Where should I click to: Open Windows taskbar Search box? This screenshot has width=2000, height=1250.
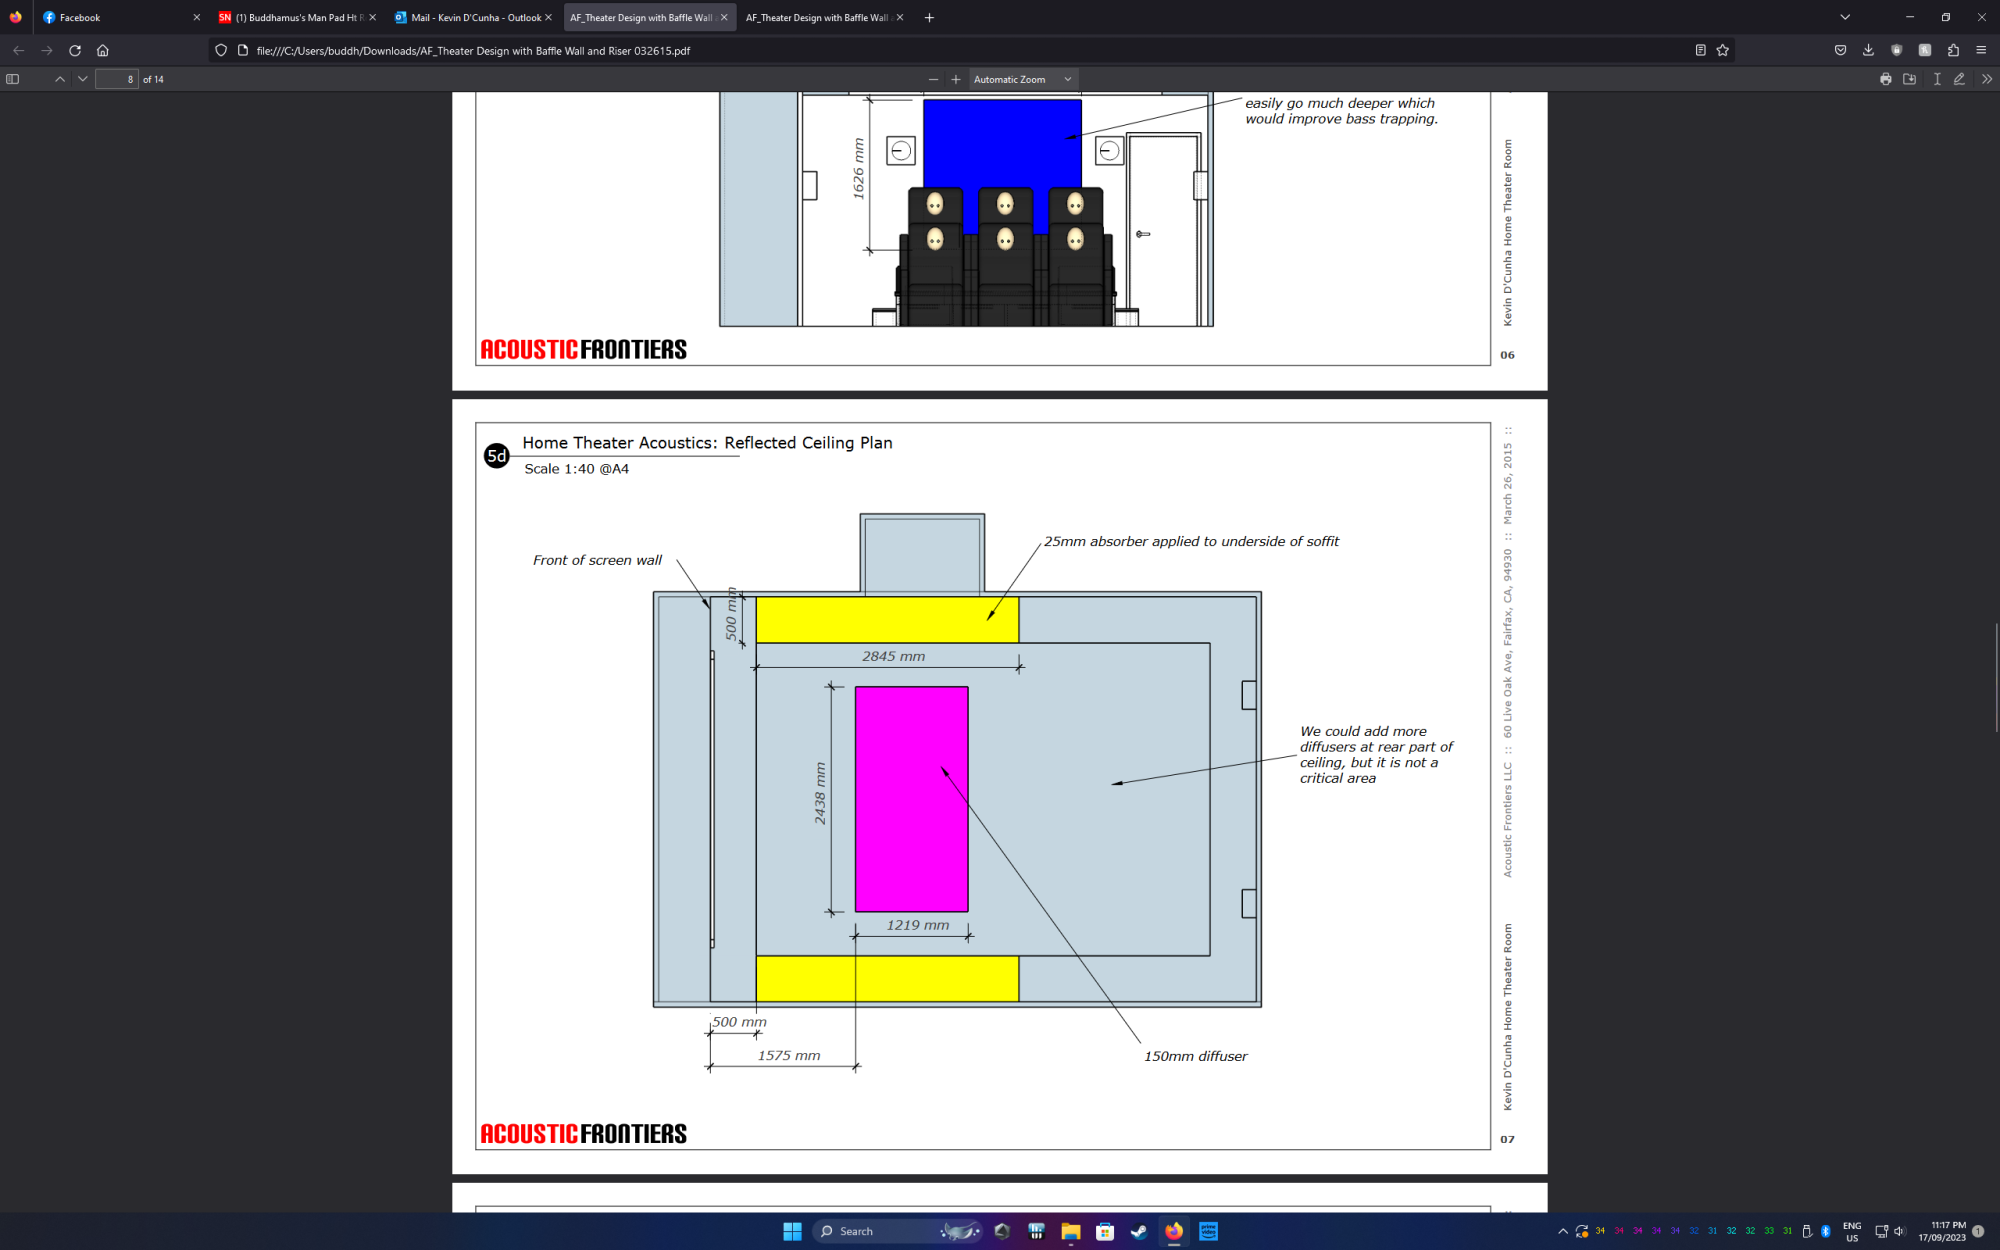870,1231
